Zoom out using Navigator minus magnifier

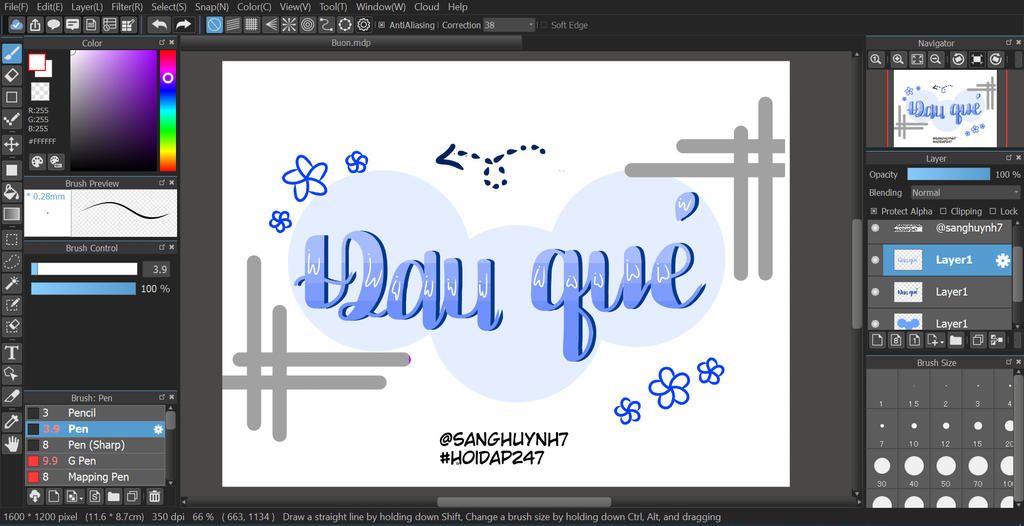(x=935, y=59)
